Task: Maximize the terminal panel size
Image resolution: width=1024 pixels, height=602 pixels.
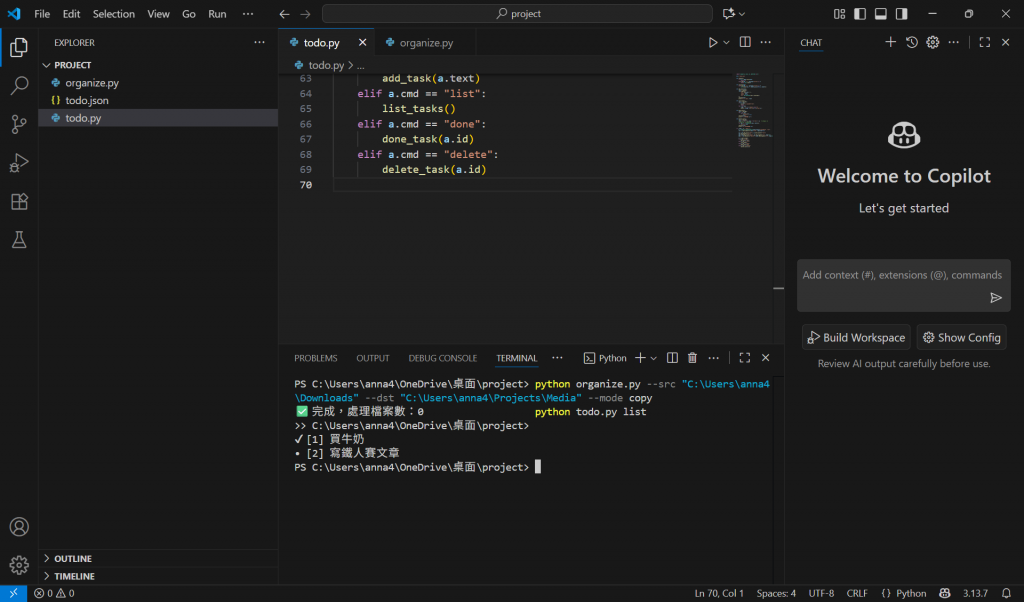Action: tap(744, 358)
